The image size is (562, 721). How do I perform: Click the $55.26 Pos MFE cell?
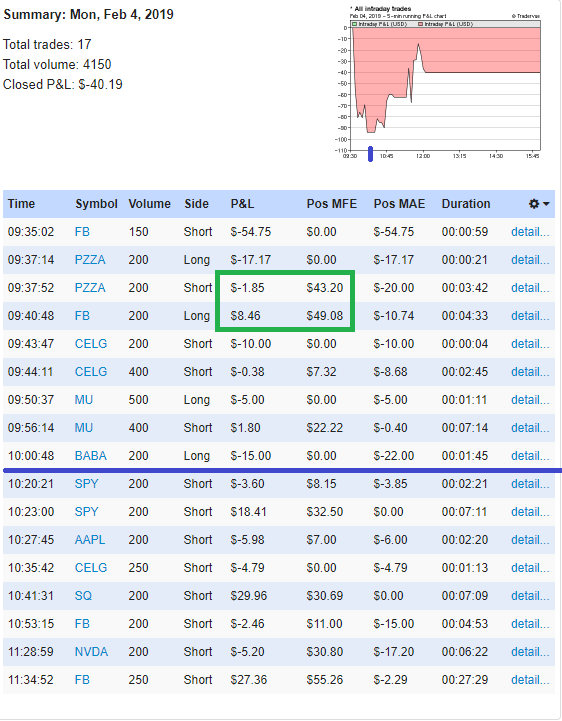pos(325,681)
